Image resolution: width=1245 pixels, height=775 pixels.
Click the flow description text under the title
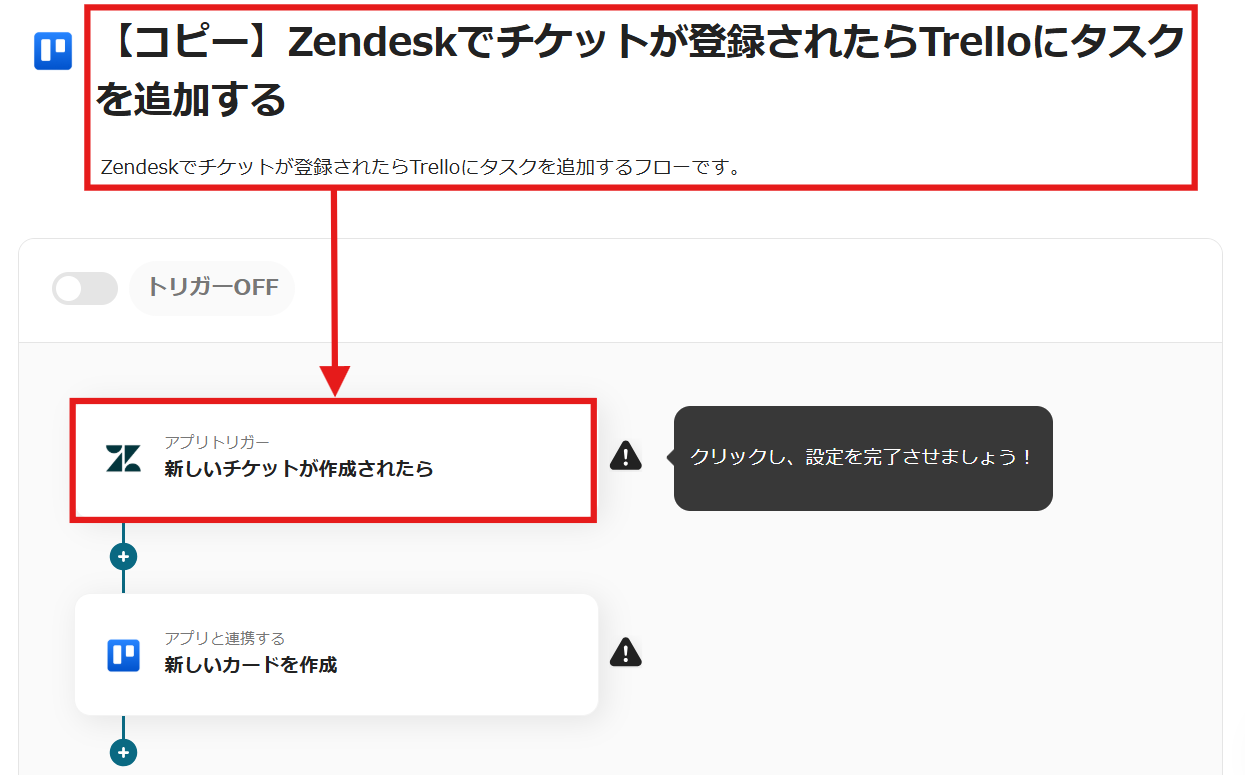[x=421, y=167]
